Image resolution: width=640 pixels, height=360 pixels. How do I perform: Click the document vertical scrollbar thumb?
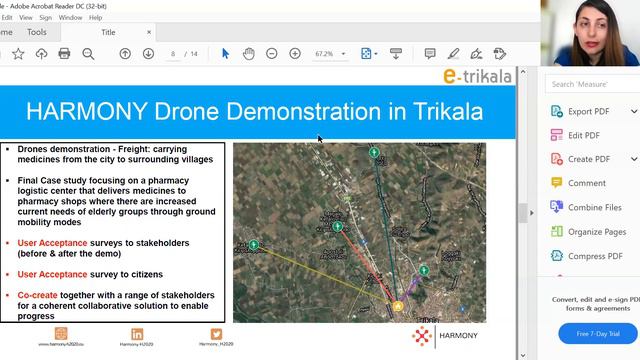click(x=523, y=212)
